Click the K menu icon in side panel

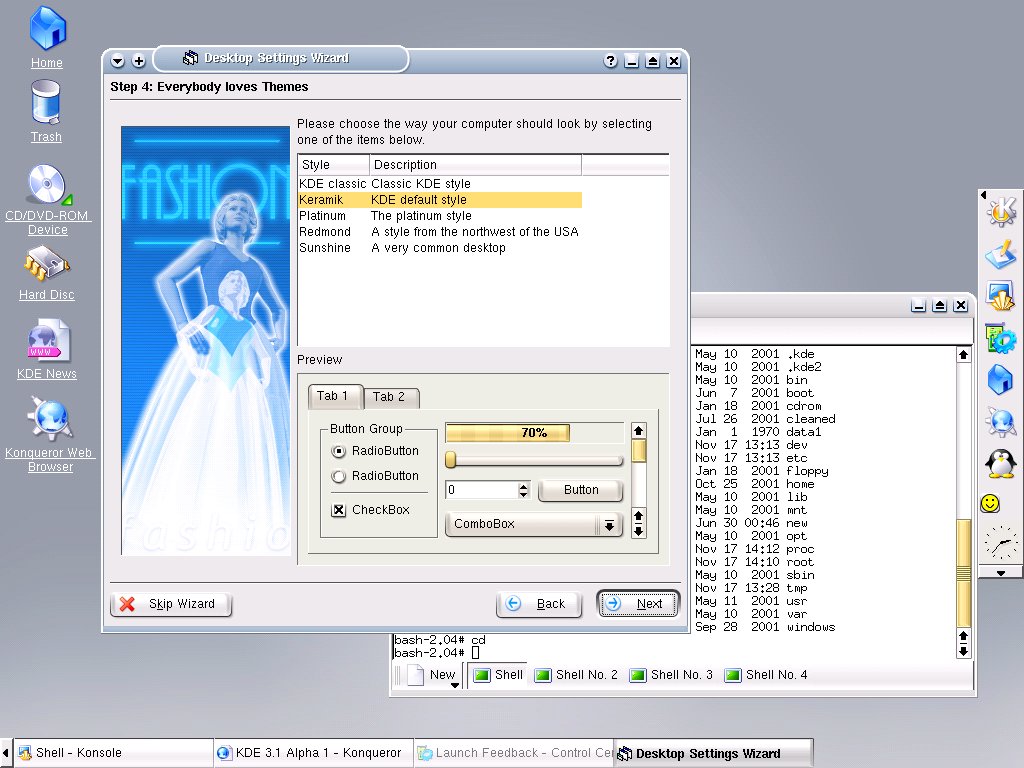pos(1000,211)
